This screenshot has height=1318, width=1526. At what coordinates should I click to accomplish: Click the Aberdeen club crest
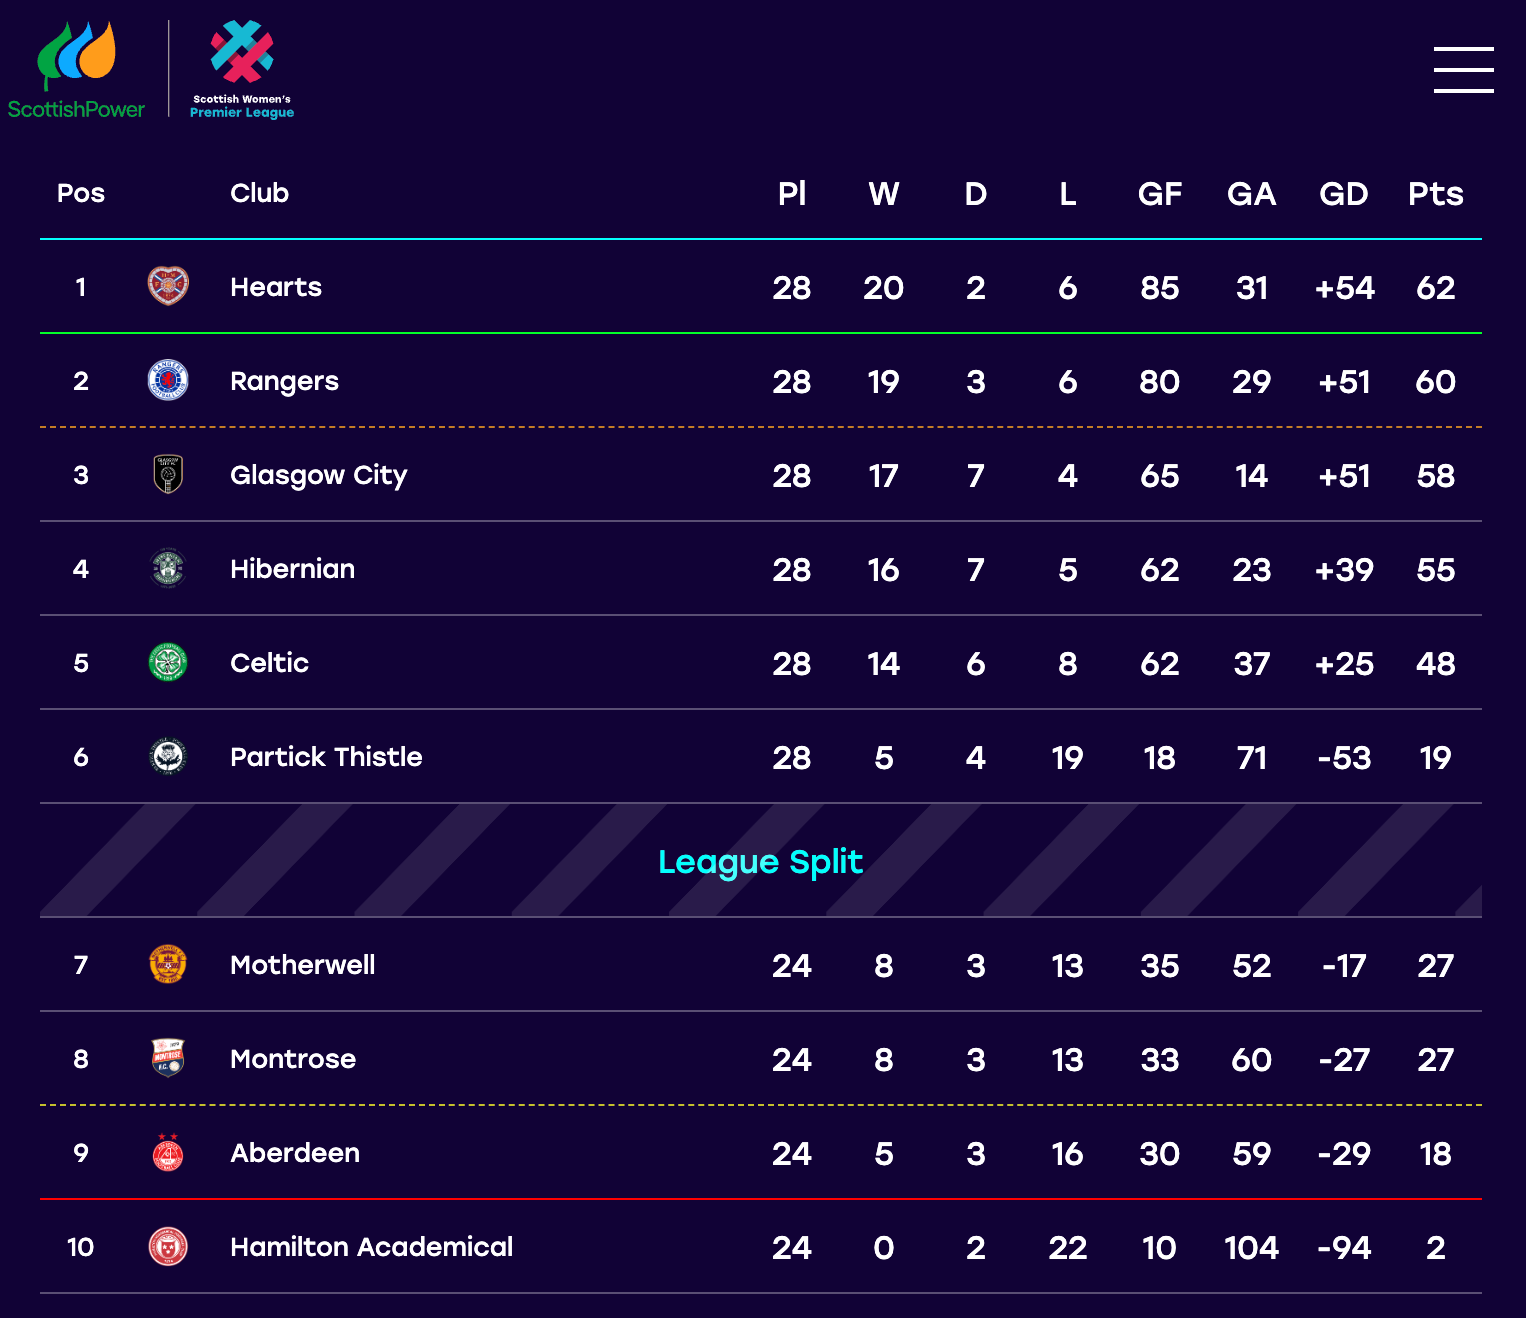tap(168, 1152)
